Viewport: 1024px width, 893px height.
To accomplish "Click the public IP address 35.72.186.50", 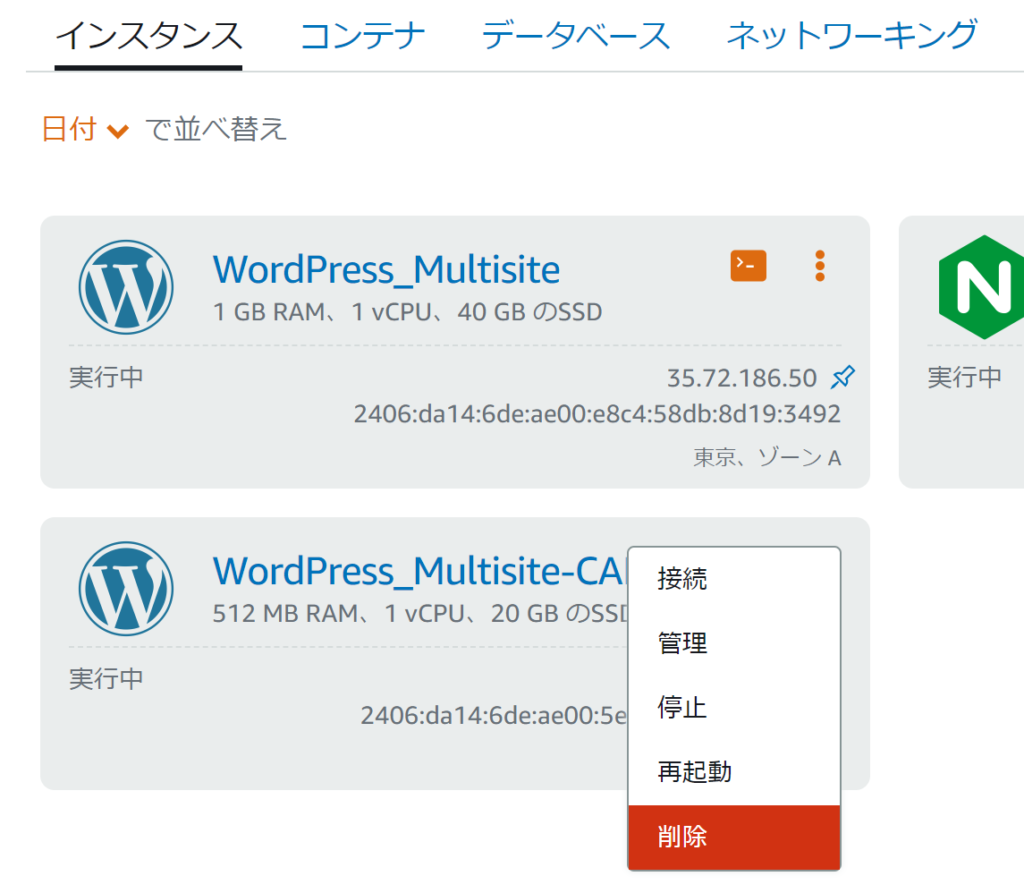I will click(x=741, y=378).
